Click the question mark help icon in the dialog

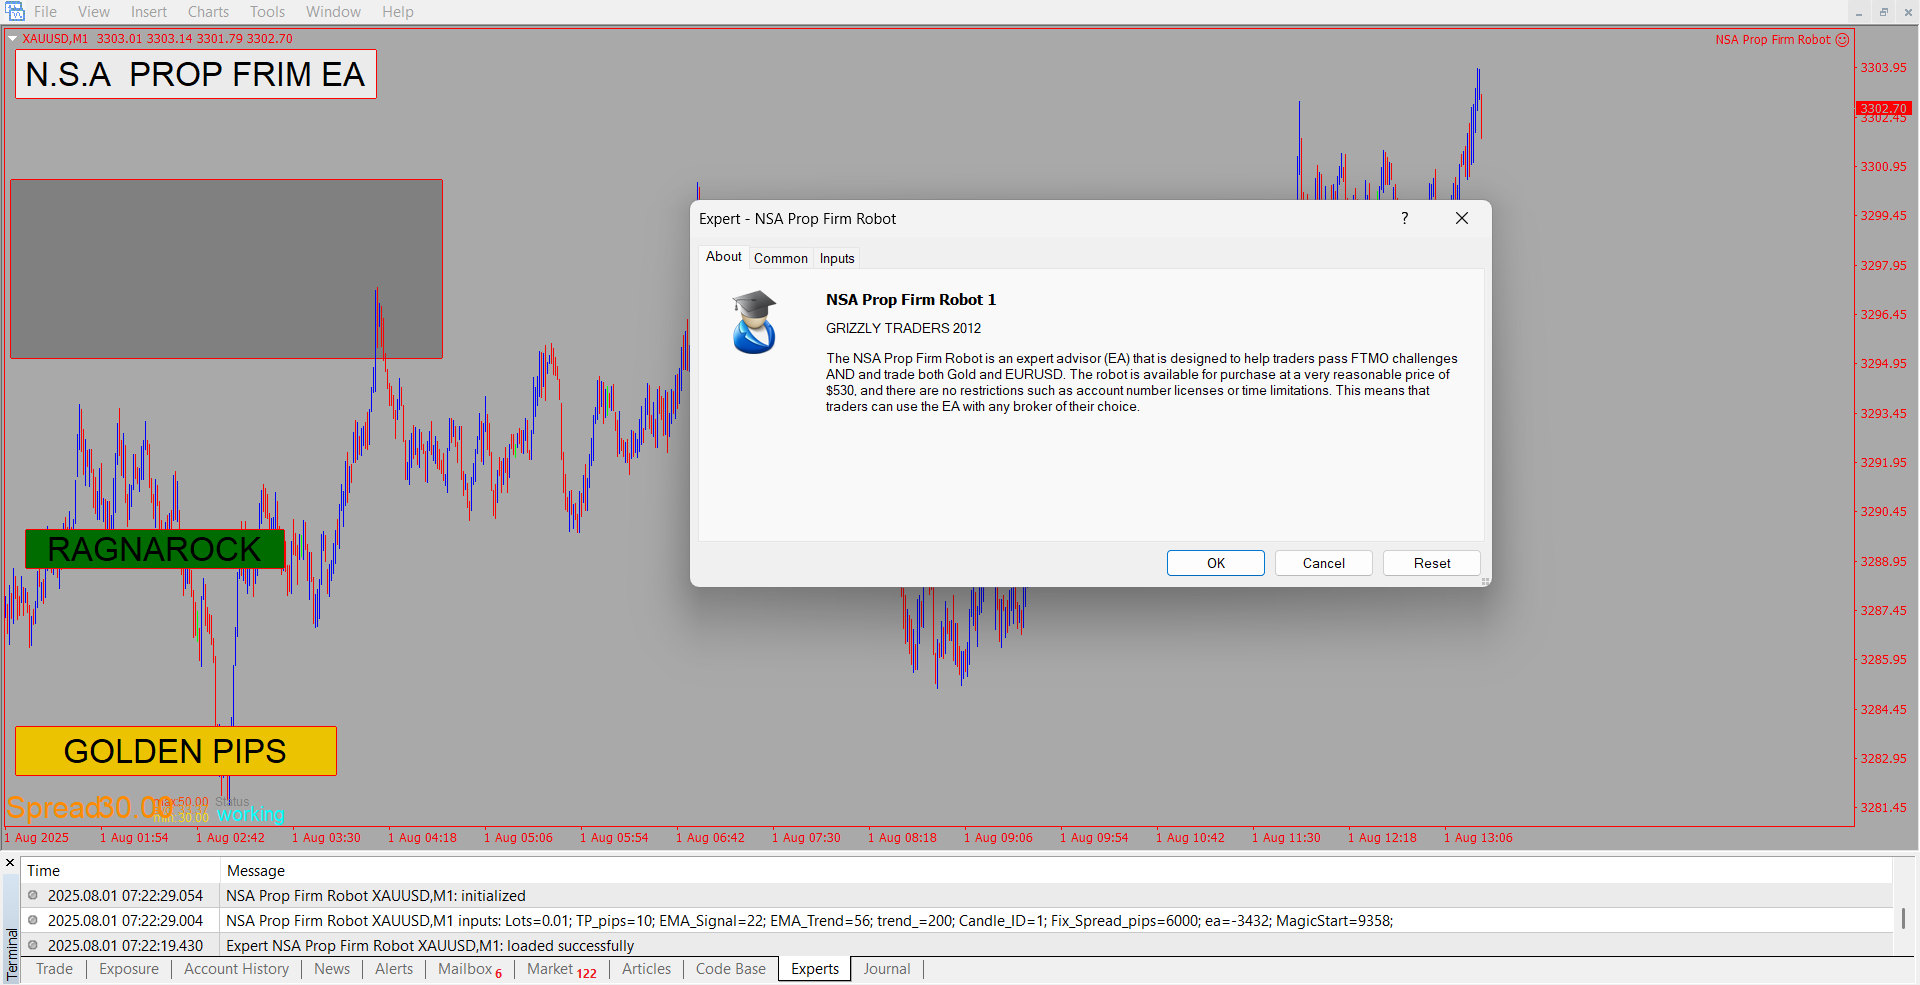[1404, 218]
